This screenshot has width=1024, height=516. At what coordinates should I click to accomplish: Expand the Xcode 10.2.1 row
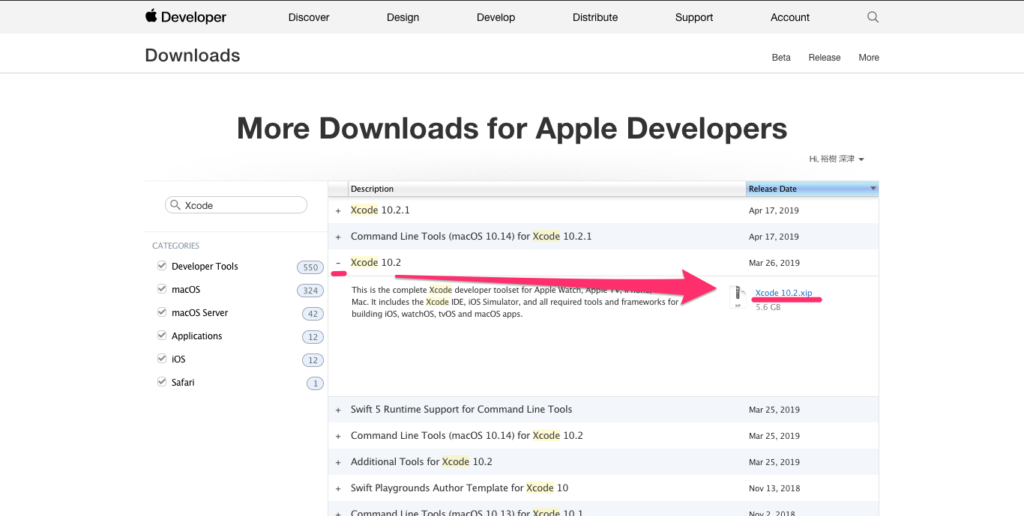(x=338, y=211)
